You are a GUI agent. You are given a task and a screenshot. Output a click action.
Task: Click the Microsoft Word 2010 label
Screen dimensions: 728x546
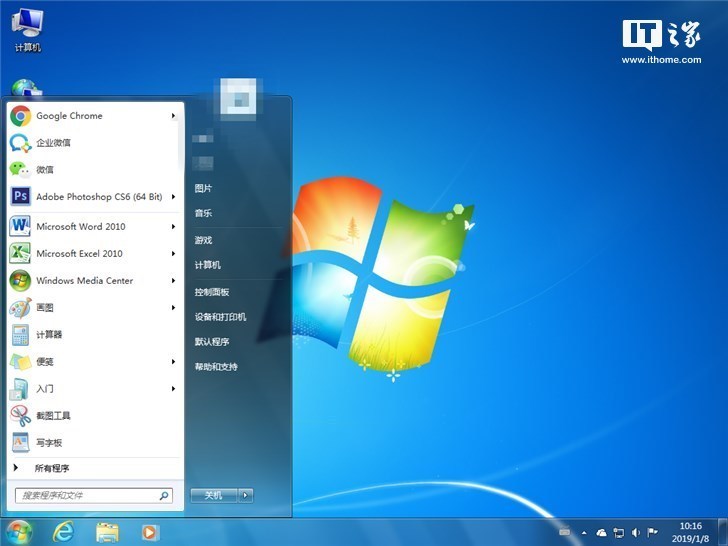coord(81,226)
